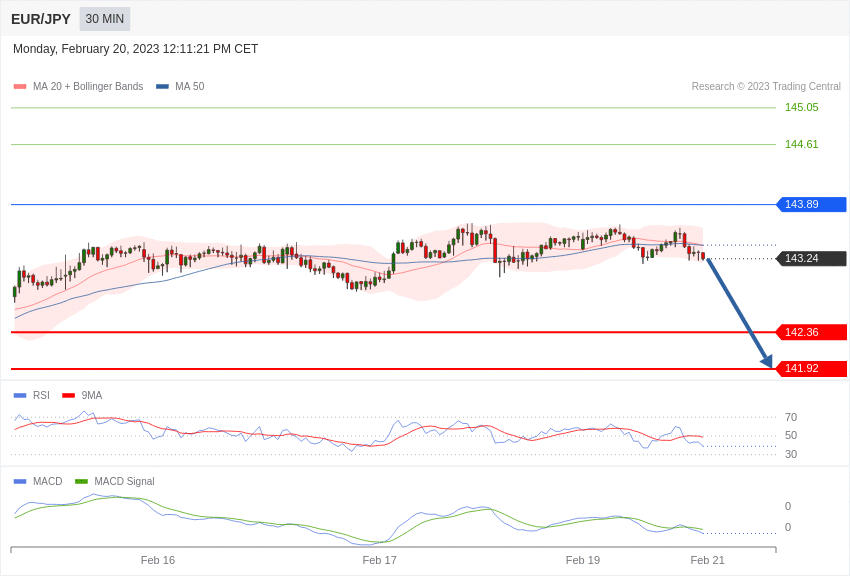
Task: Click the MACD Signal legend label
Action: click(124, 481)
